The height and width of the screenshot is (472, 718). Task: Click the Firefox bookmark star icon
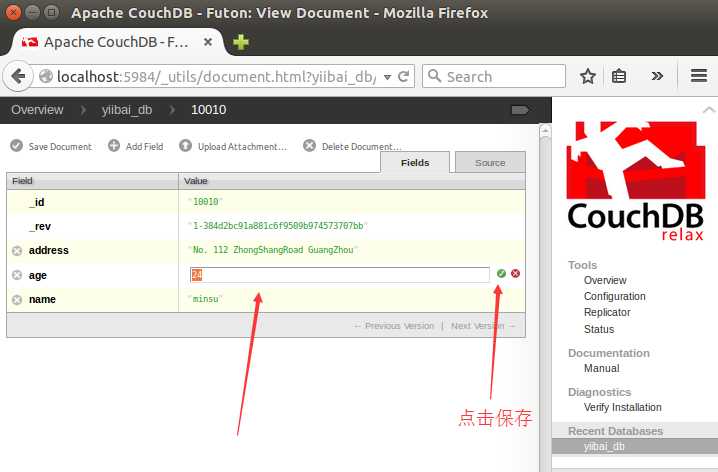[x=588, y=76]
